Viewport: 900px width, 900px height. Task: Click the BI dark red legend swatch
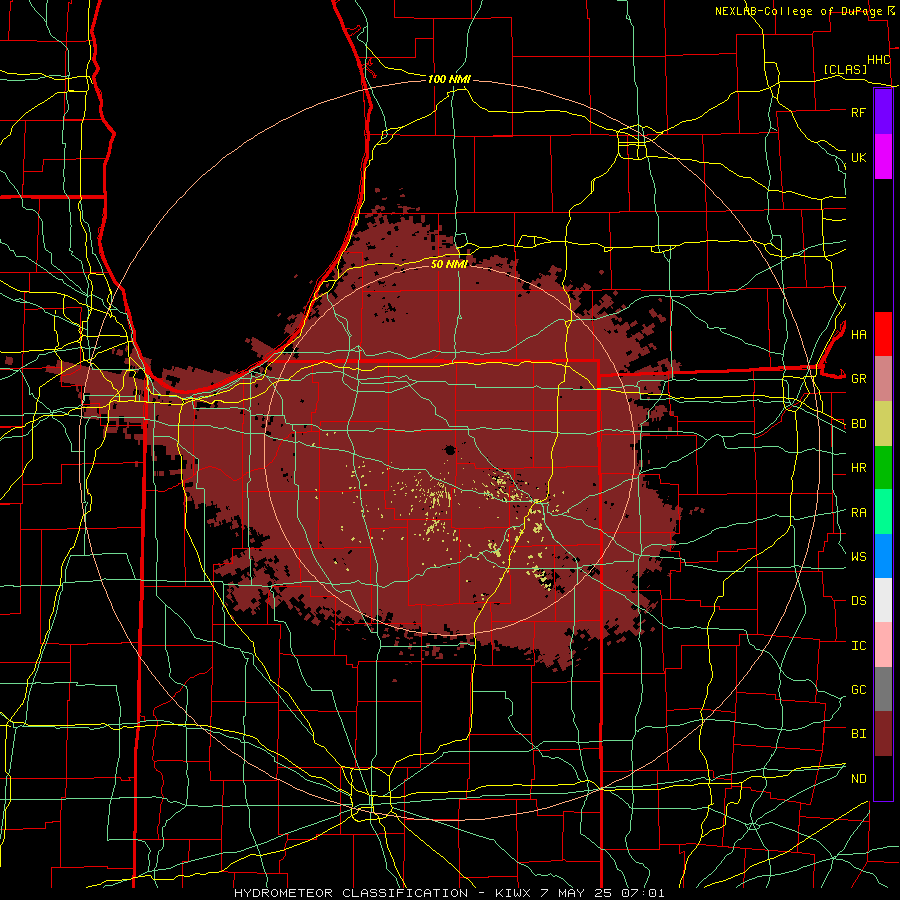point(883,734)
